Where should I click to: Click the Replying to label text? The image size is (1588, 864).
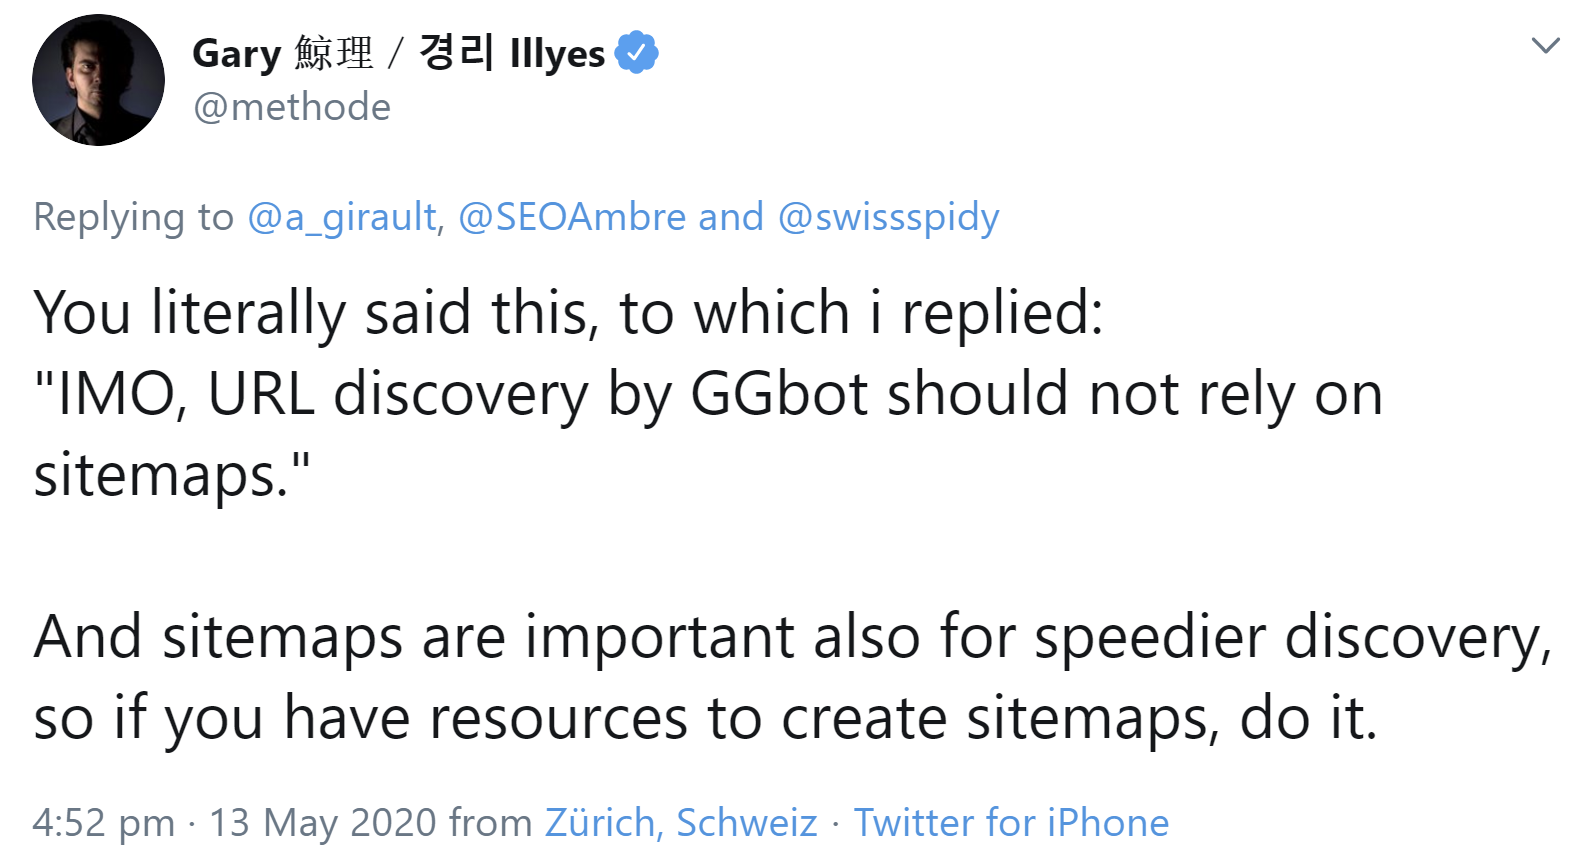133,217
